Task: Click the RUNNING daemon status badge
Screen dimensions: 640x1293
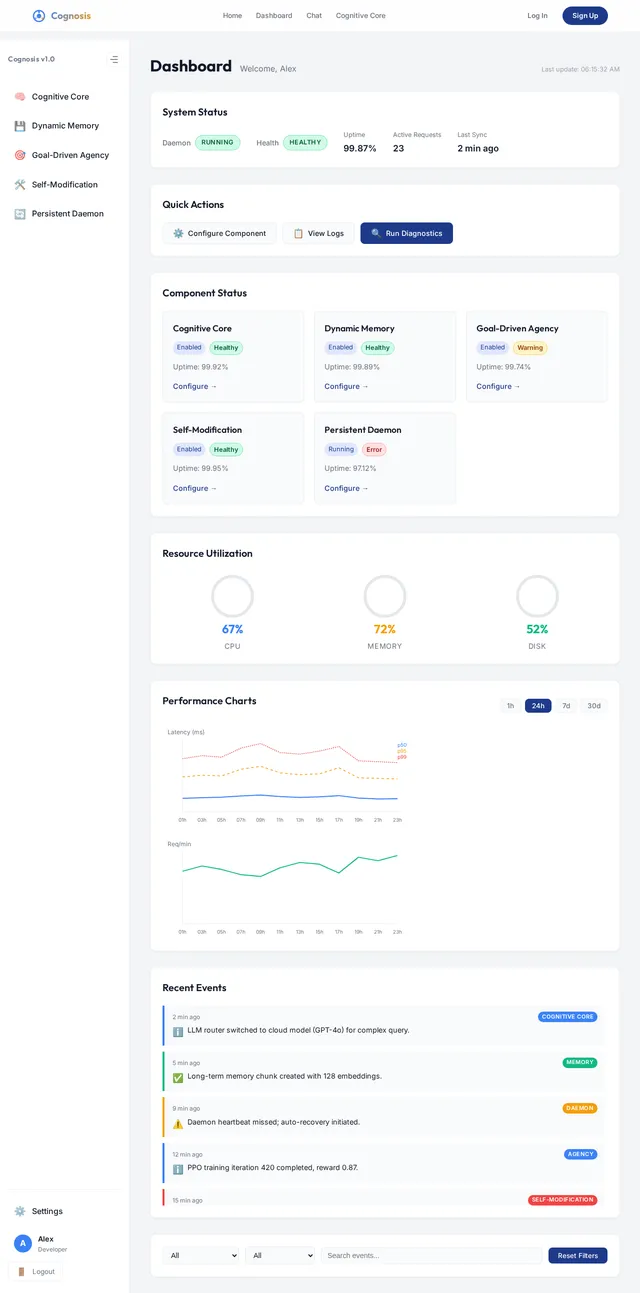Action: [x=218, y=142]
